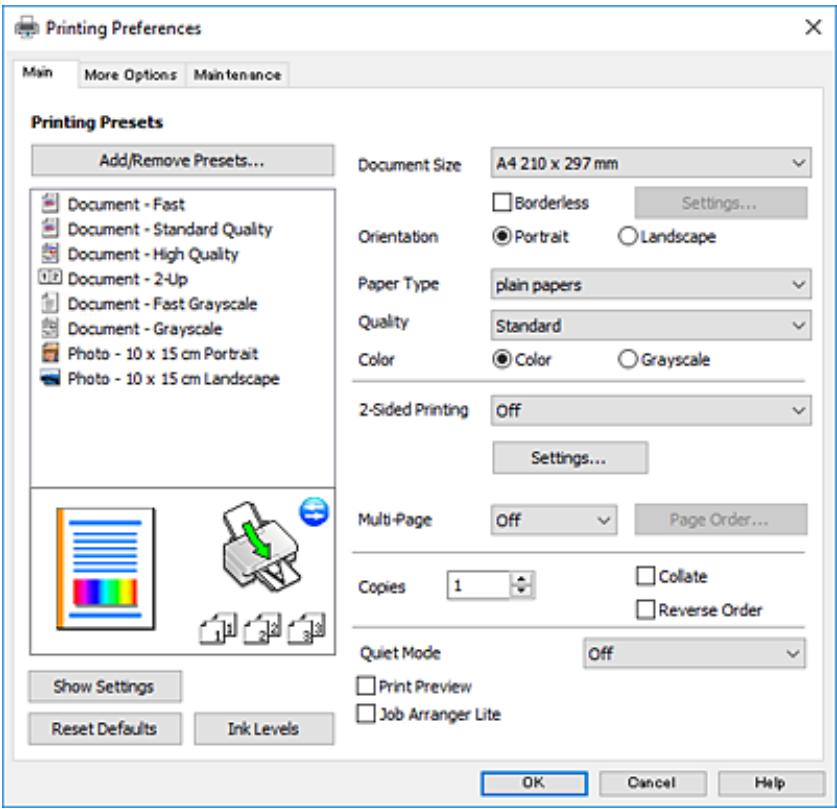Increase copies with the up spinner arrow
The width and height of the screenshot is (837, 809).
(522, 578)
